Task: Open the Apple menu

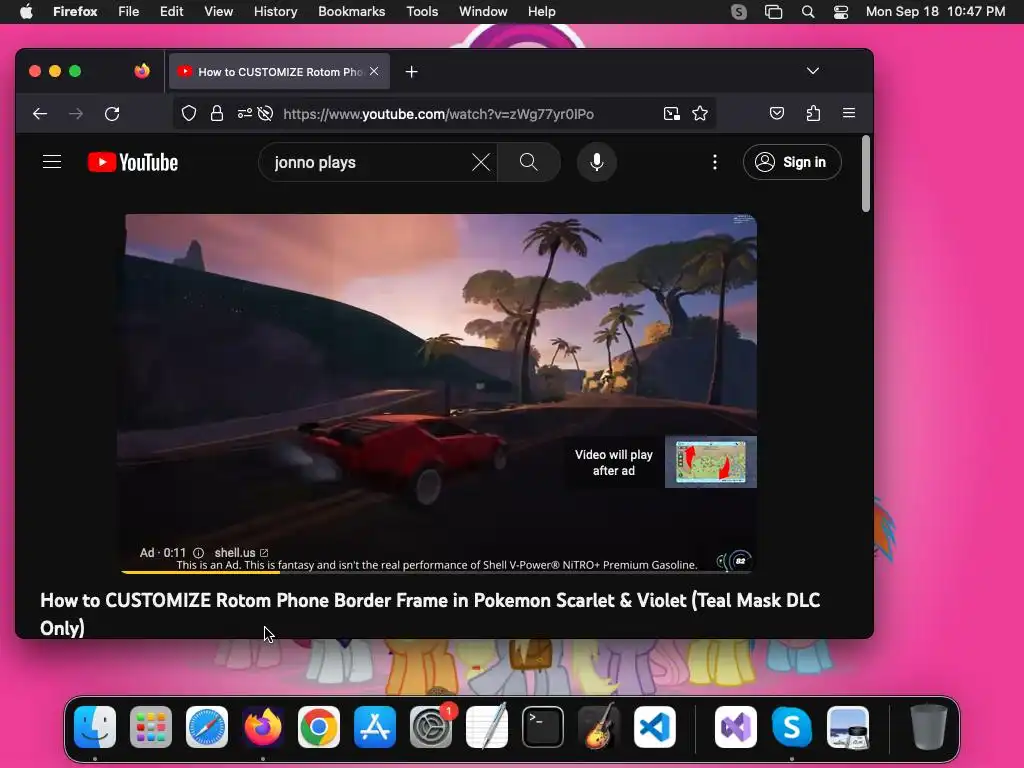Action: (26, 12)
